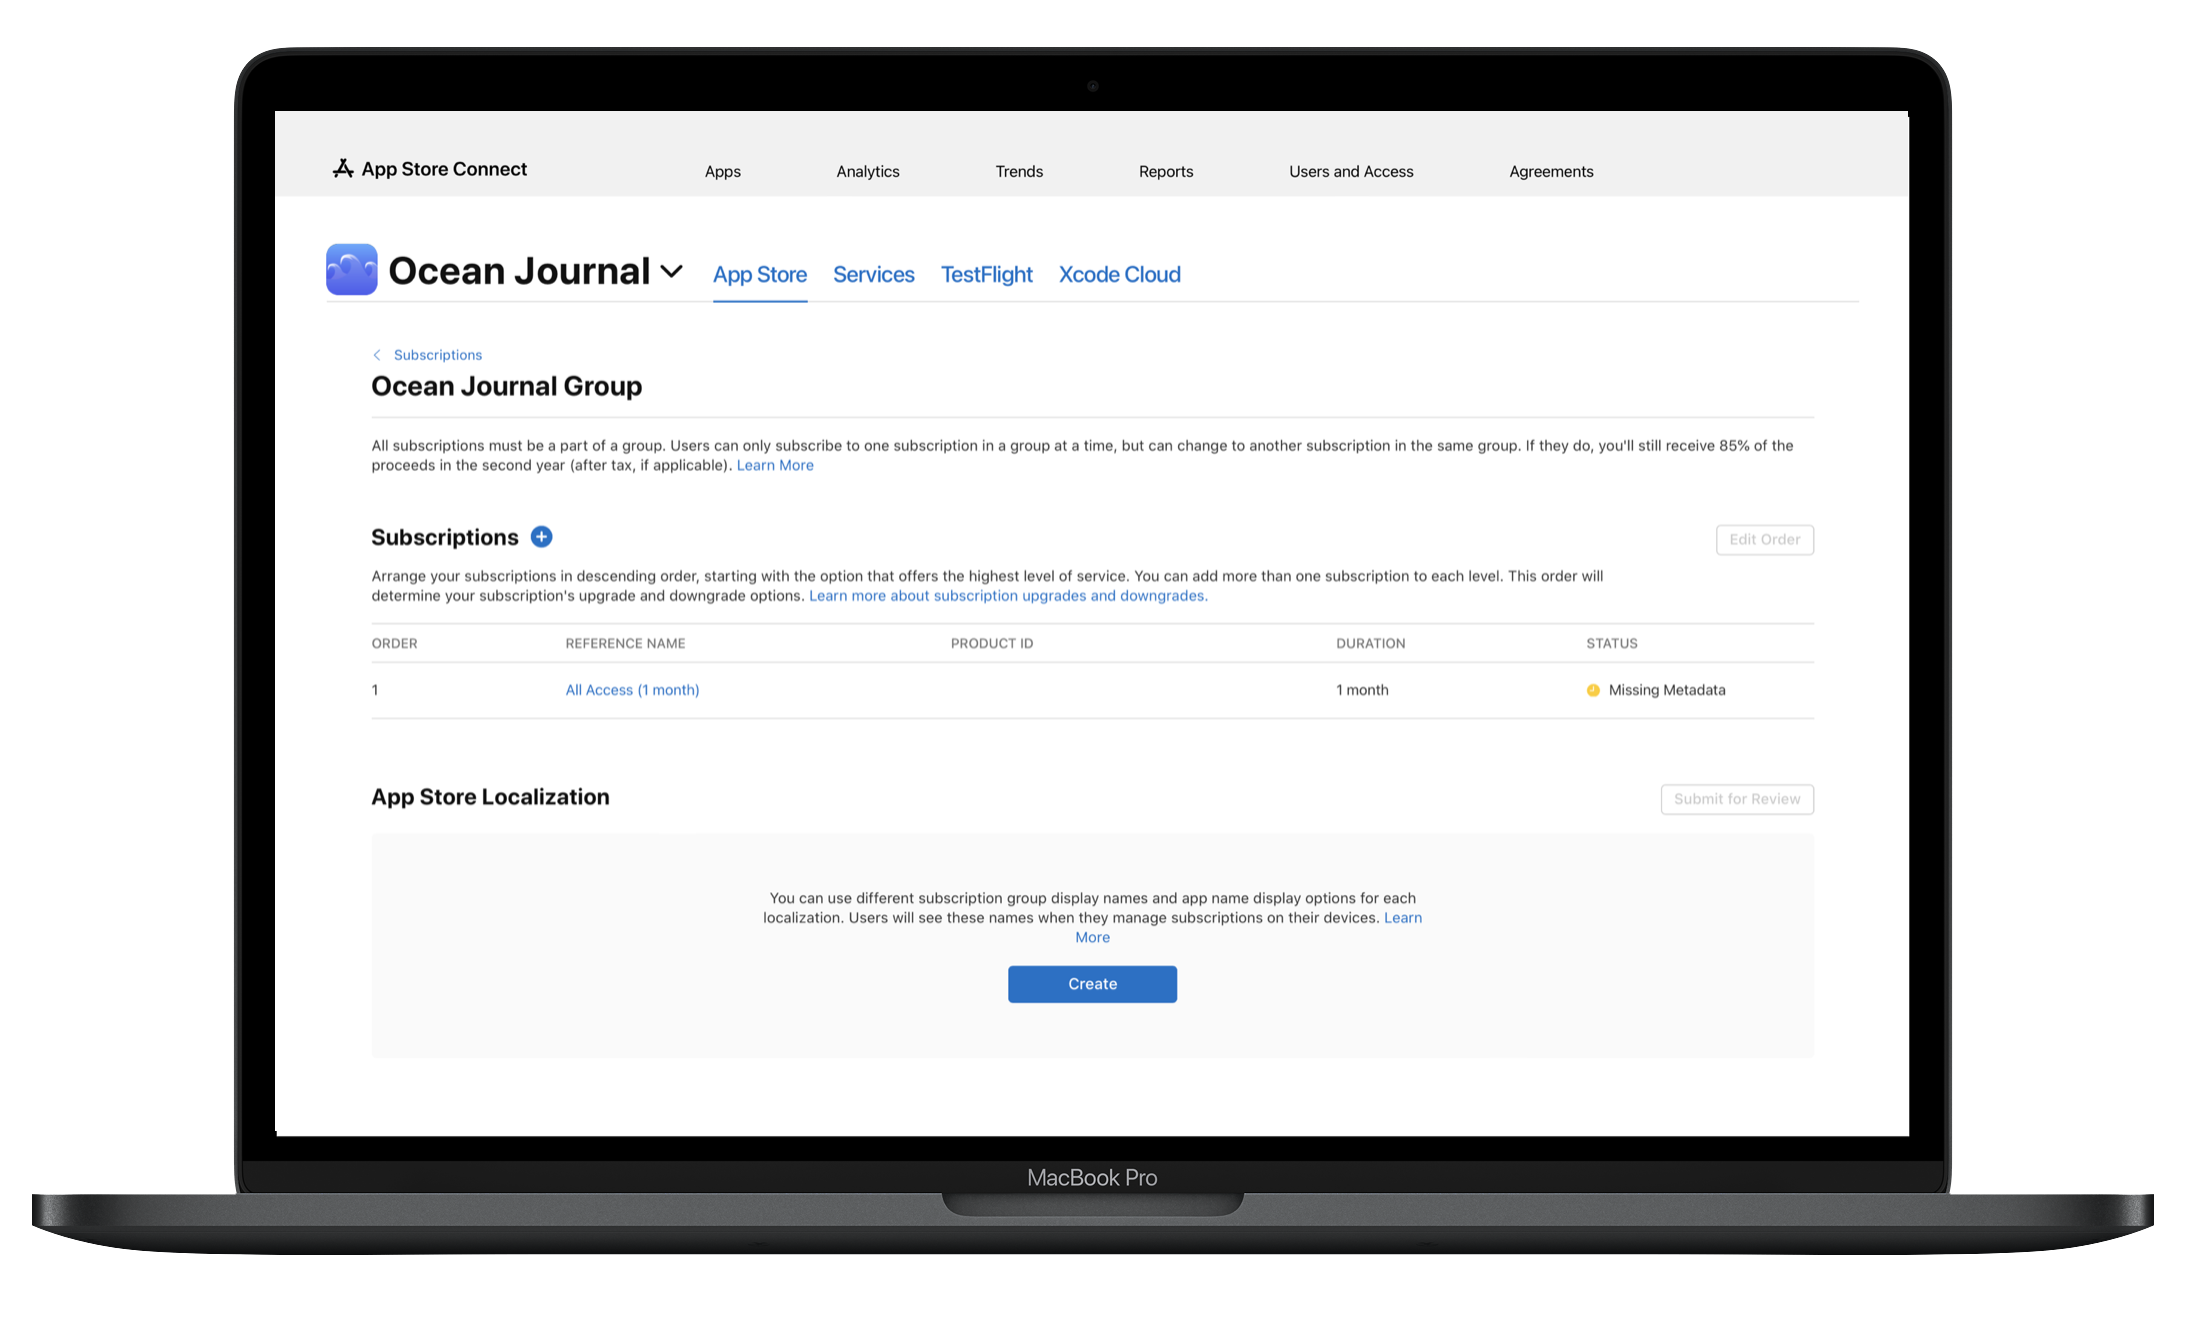Image resolution: width=2206 pixels, height=1326 pixels.
Task: Click the TestFlight tab icon
Action: (x=986, y=274)
